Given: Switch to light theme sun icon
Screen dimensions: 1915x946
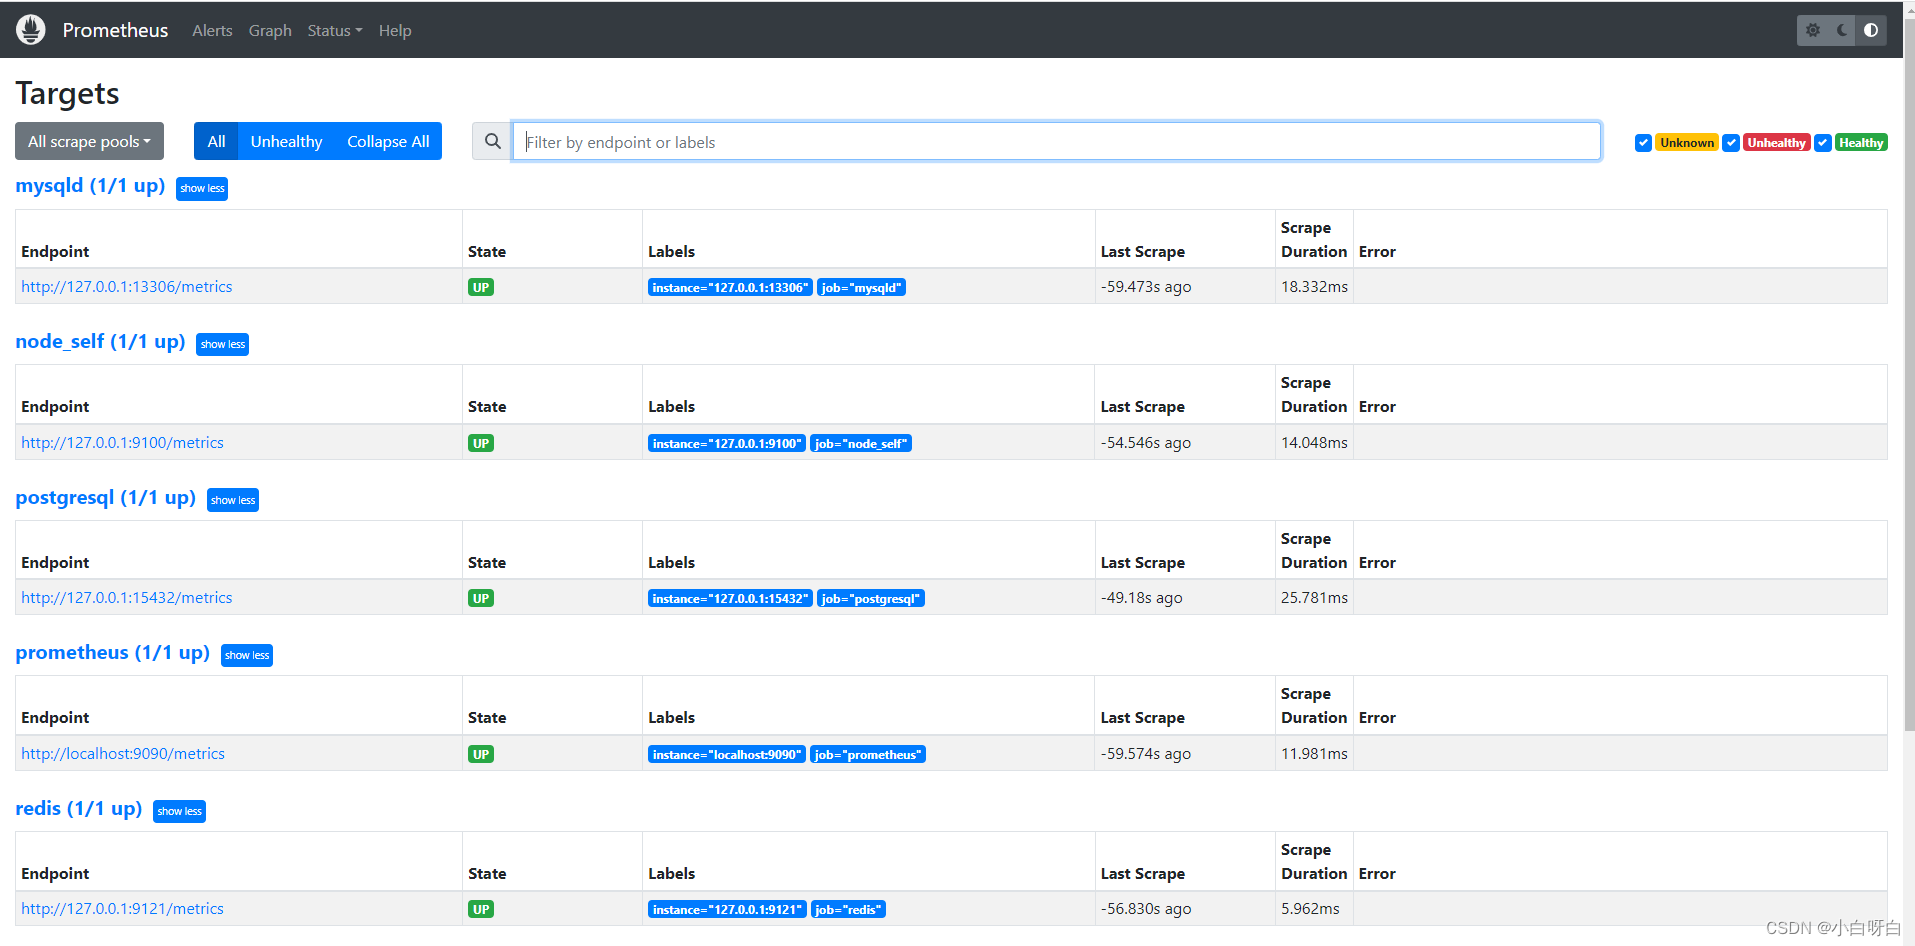Looking at the screenshot, I should [x=1813, y=30].
